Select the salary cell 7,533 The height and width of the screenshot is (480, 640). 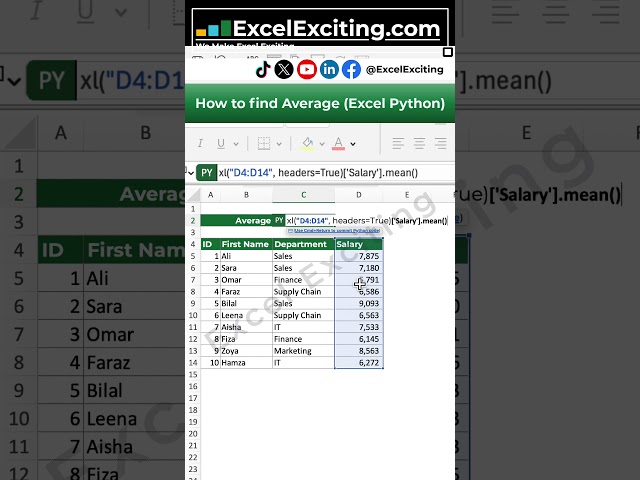tap(359, 327)
